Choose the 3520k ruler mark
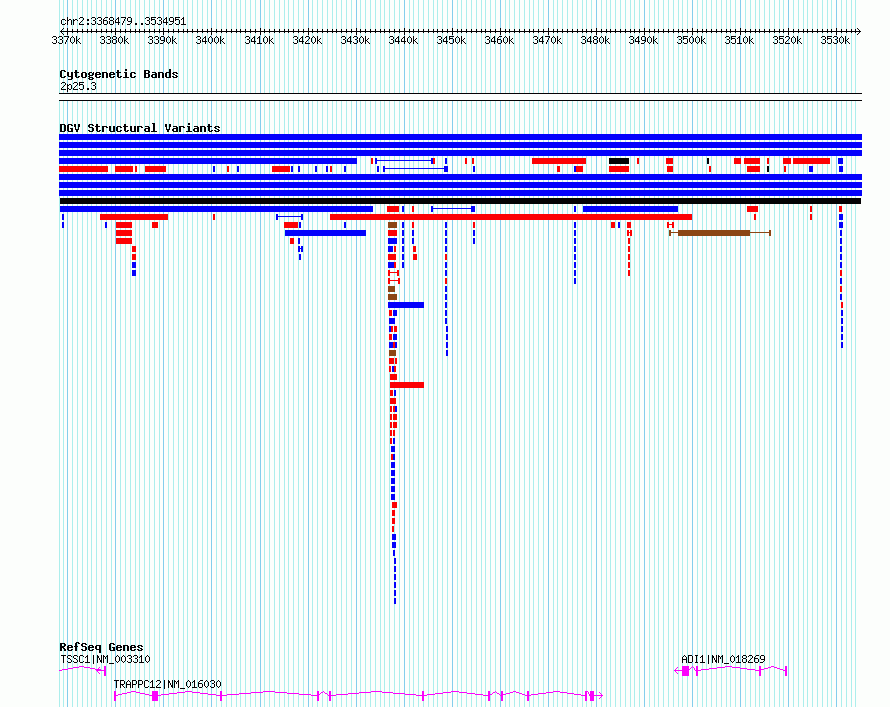Viewport: 890px width, 707px height. 787,40
